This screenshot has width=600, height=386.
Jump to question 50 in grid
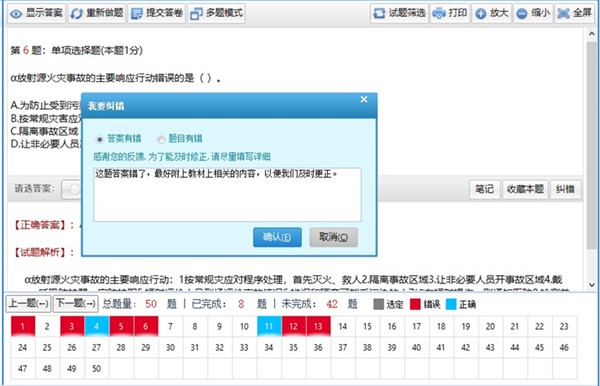(x=96, y=368)
